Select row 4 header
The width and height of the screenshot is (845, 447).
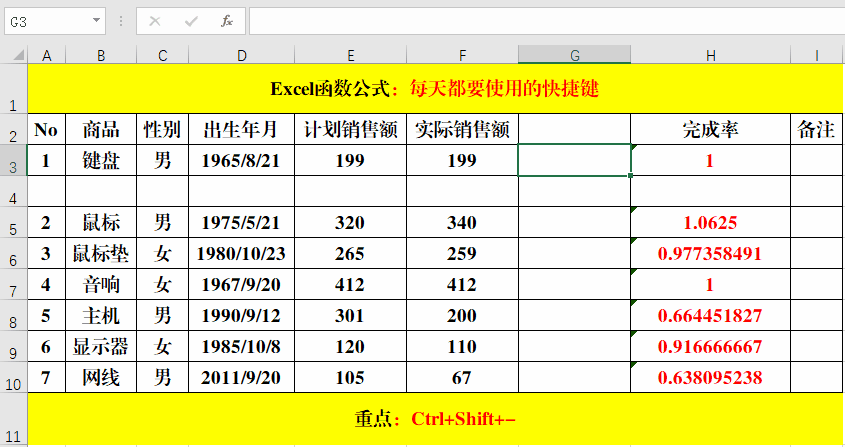[x=13, y=191]
